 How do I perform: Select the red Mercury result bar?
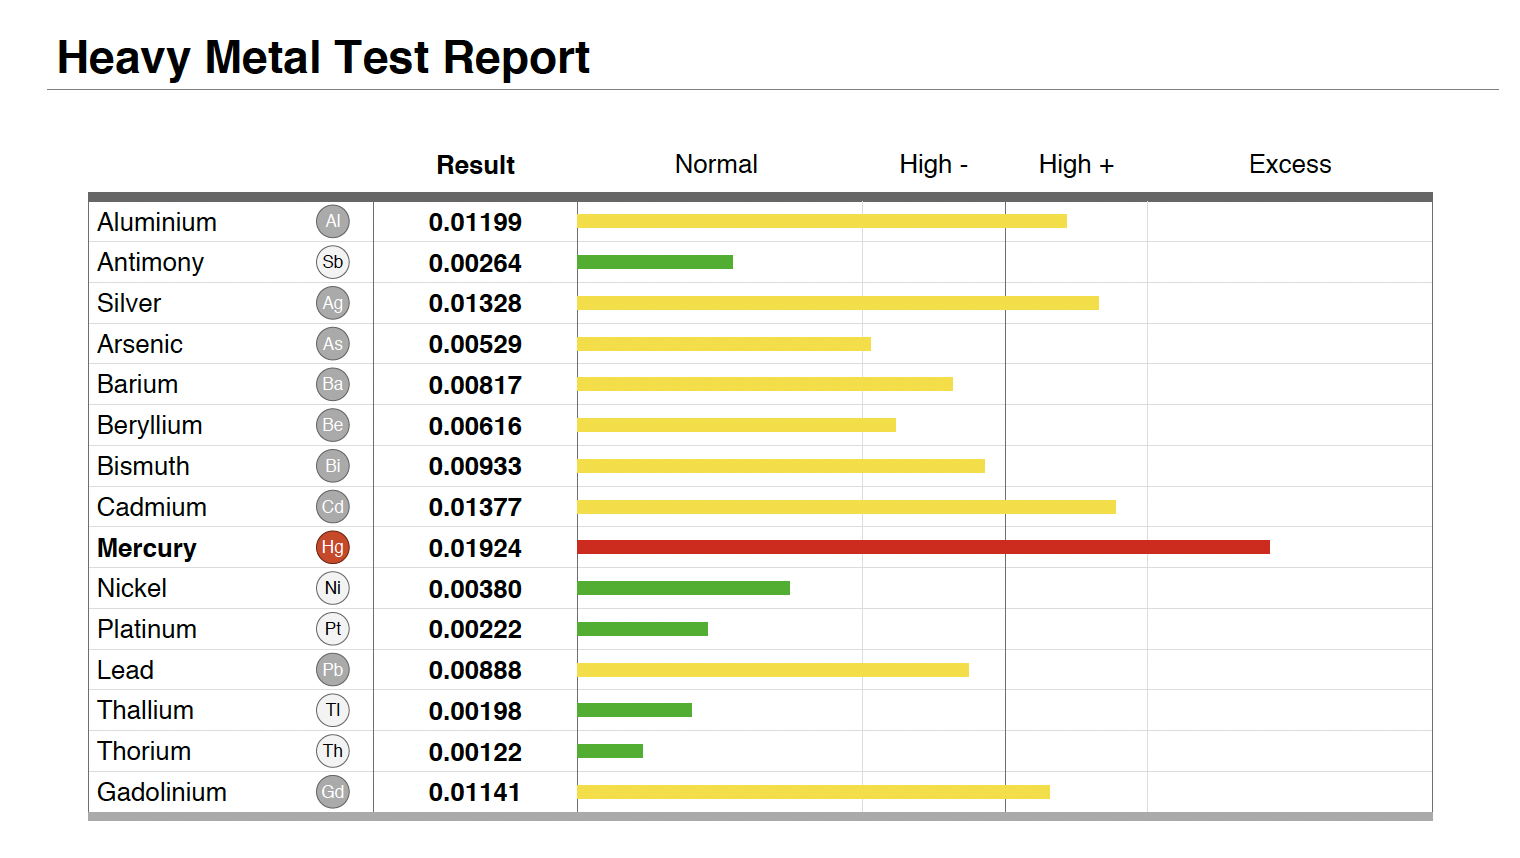coord(924,547)
